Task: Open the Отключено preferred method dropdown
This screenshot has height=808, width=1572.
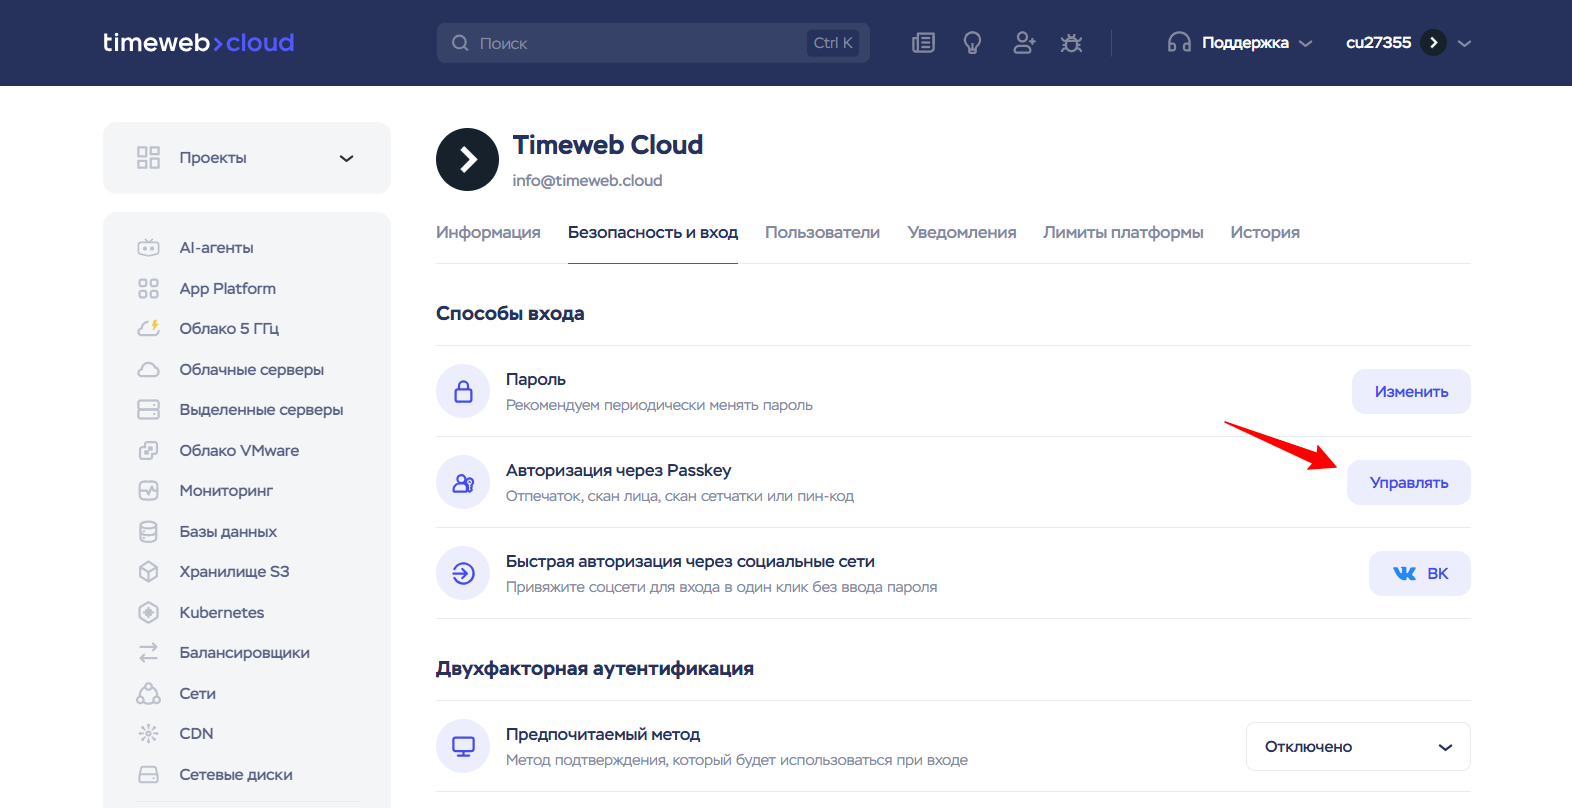Action: click(x=1358, y=746)
